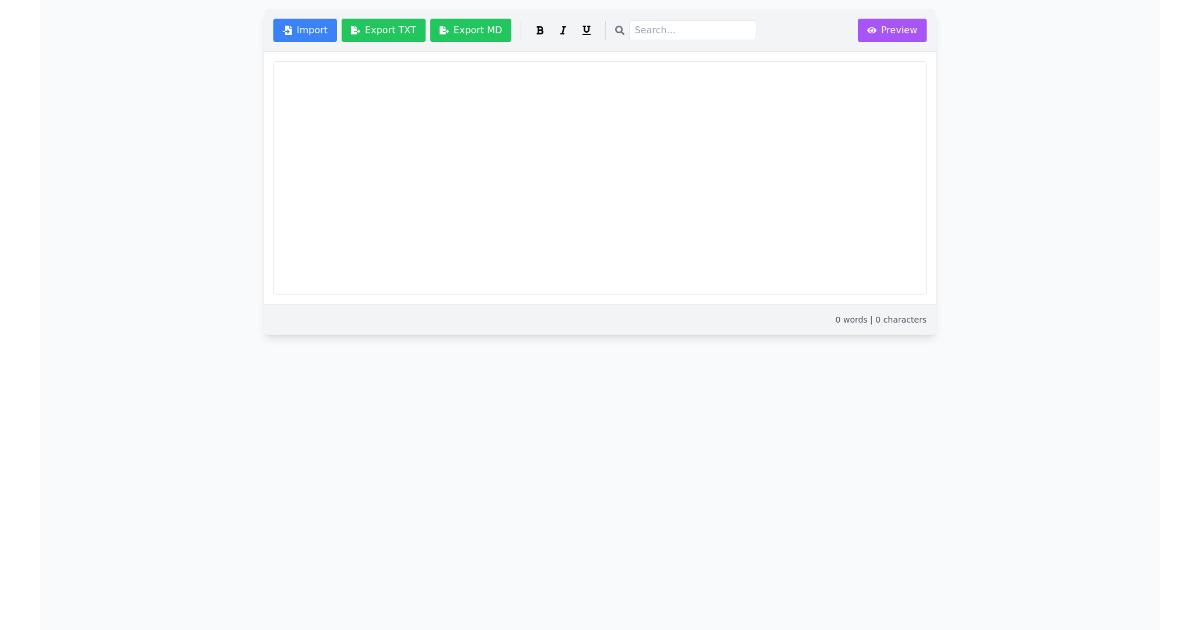Select the Underline formatting icon
1200x630 pixels.
click(x=586, y=30)
